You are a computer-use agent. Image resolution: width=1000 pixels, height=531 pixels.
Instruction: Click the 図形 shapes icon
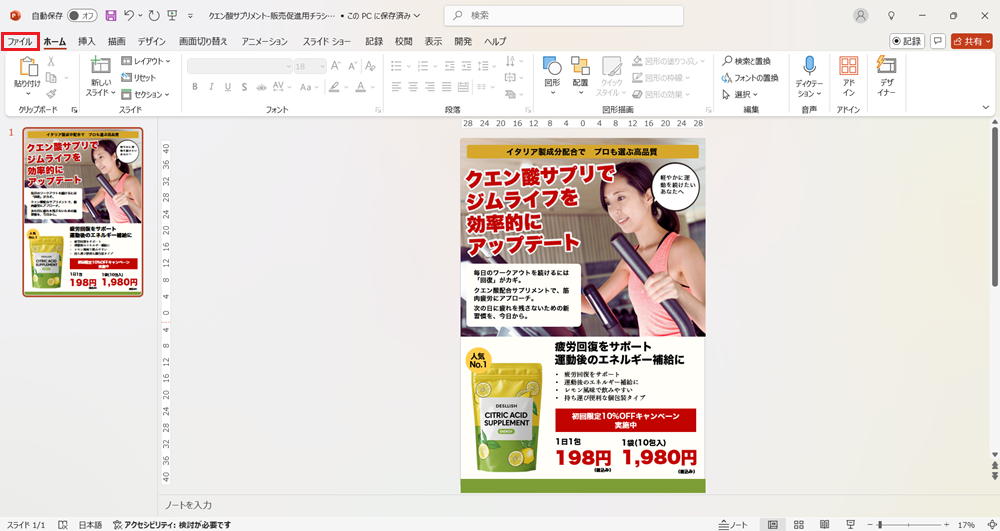coord(552,66)
